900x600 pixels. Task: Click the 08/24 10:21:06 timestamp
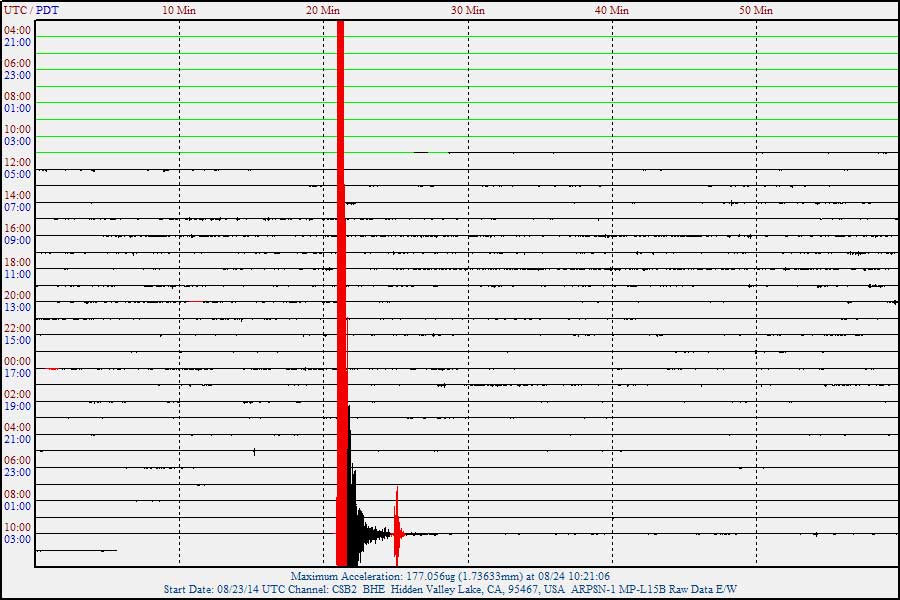pyautogui.click(x=574, y=576)
